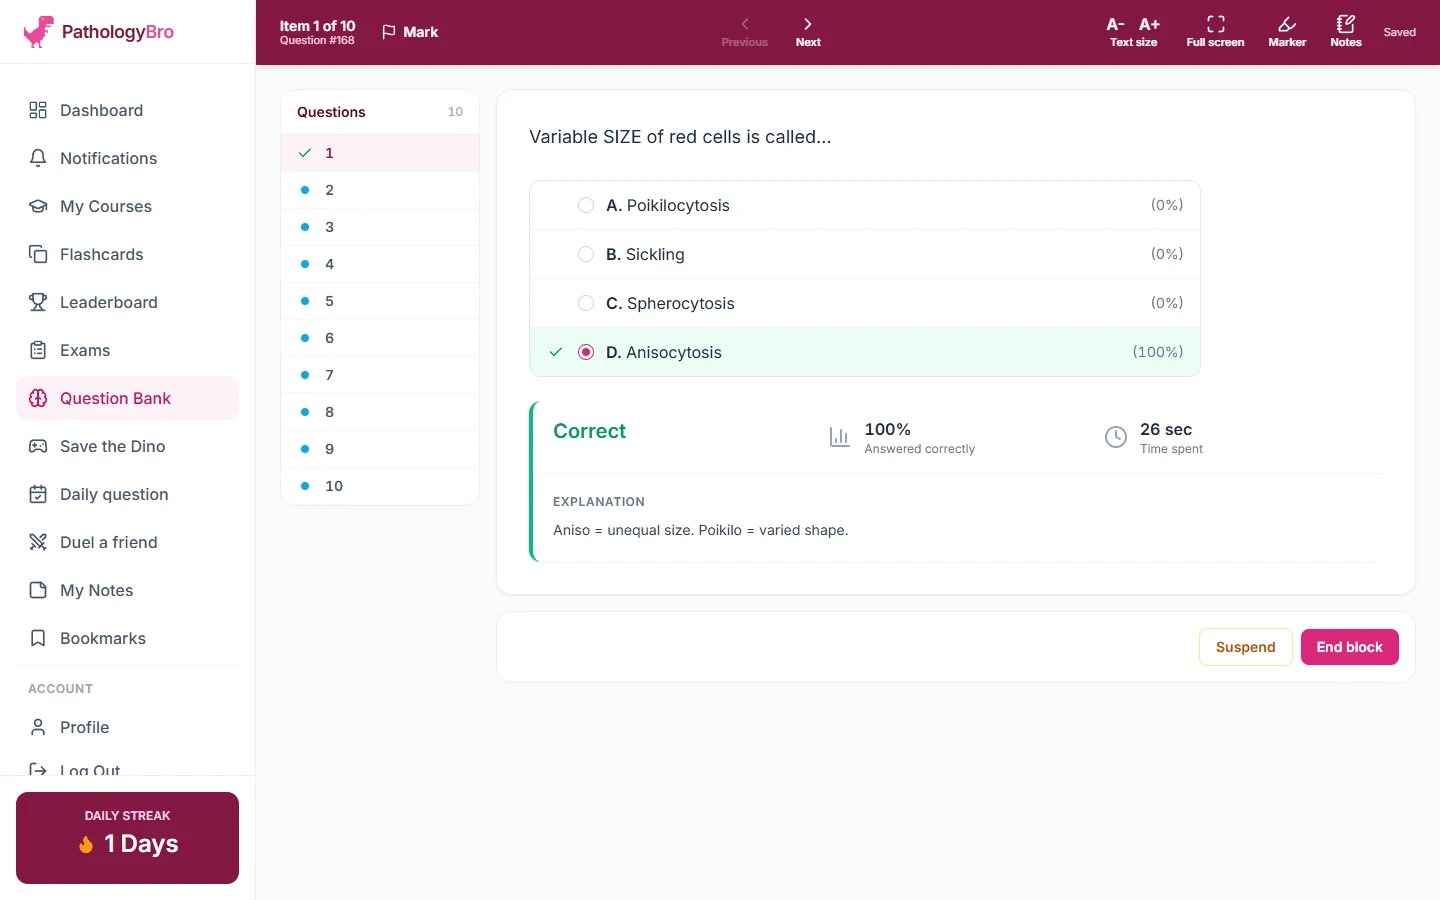Click the Leaderboard trophy icon

(x=38, y=302)
